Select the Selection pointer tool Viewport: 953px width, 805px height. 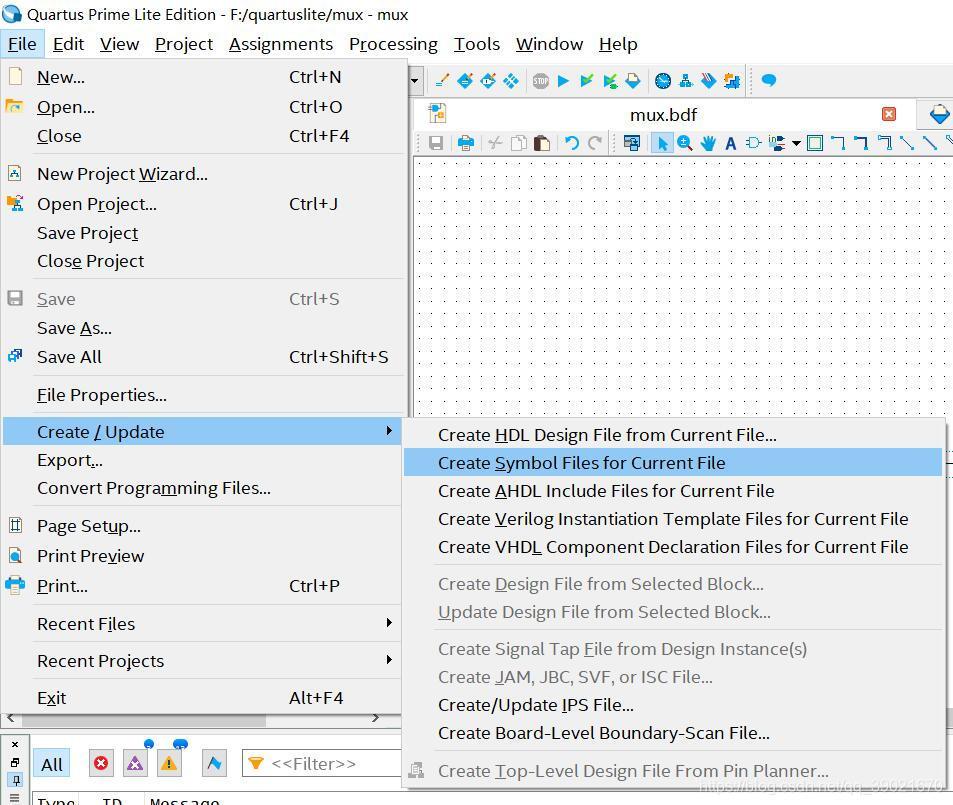pos(662,143)
